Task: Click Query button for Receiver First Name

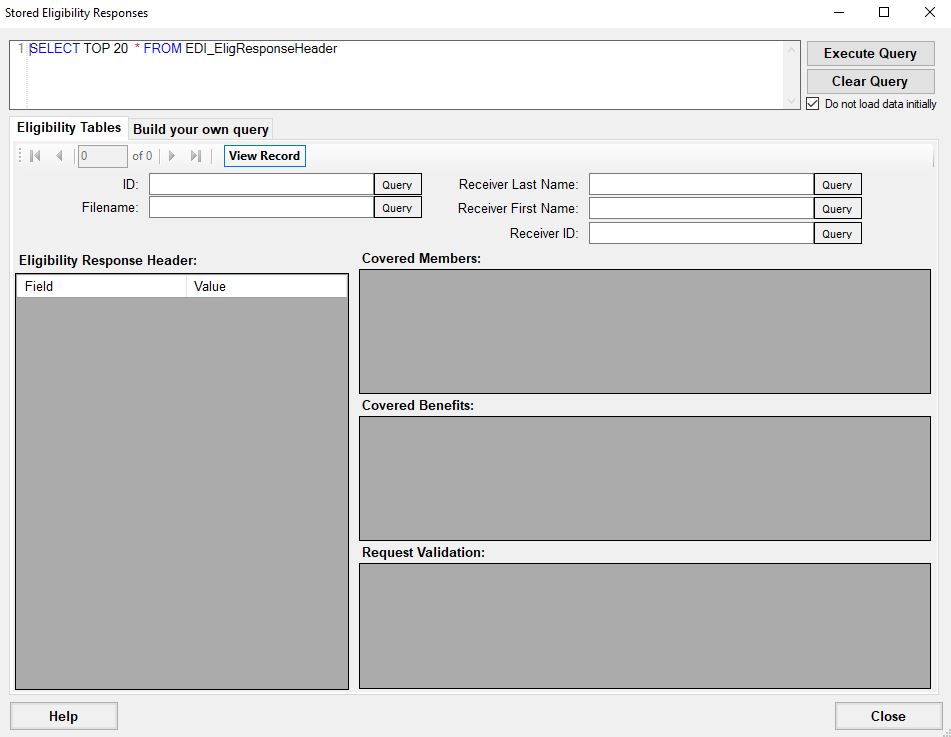Action: tap(837, 209)
